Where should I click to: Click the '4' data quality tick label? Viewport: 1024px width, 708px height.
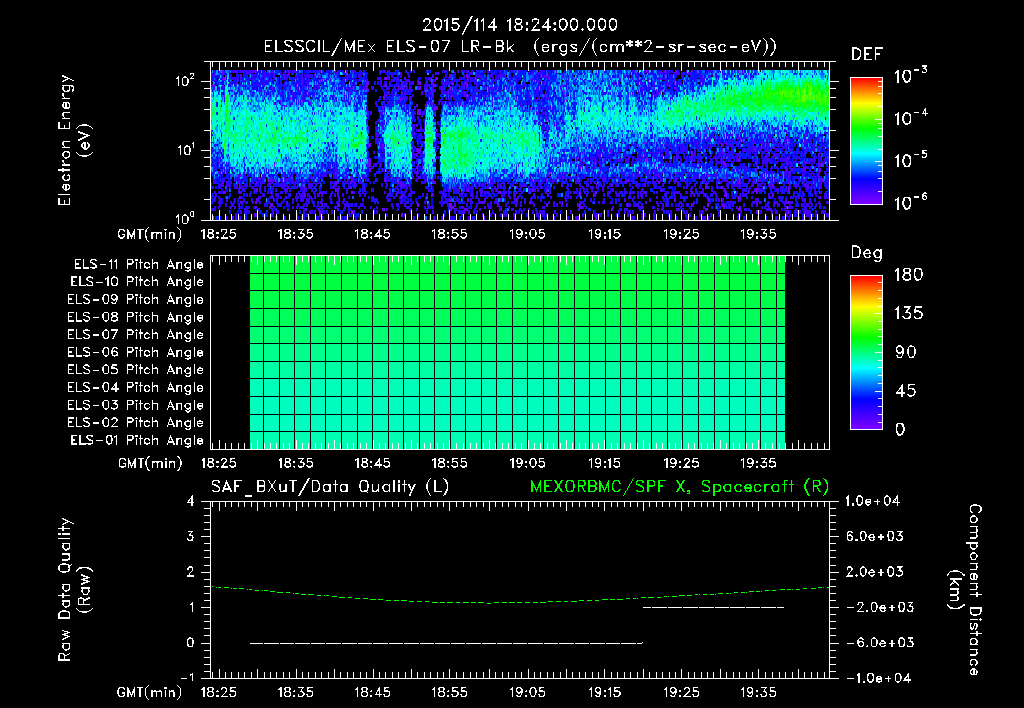190,501
